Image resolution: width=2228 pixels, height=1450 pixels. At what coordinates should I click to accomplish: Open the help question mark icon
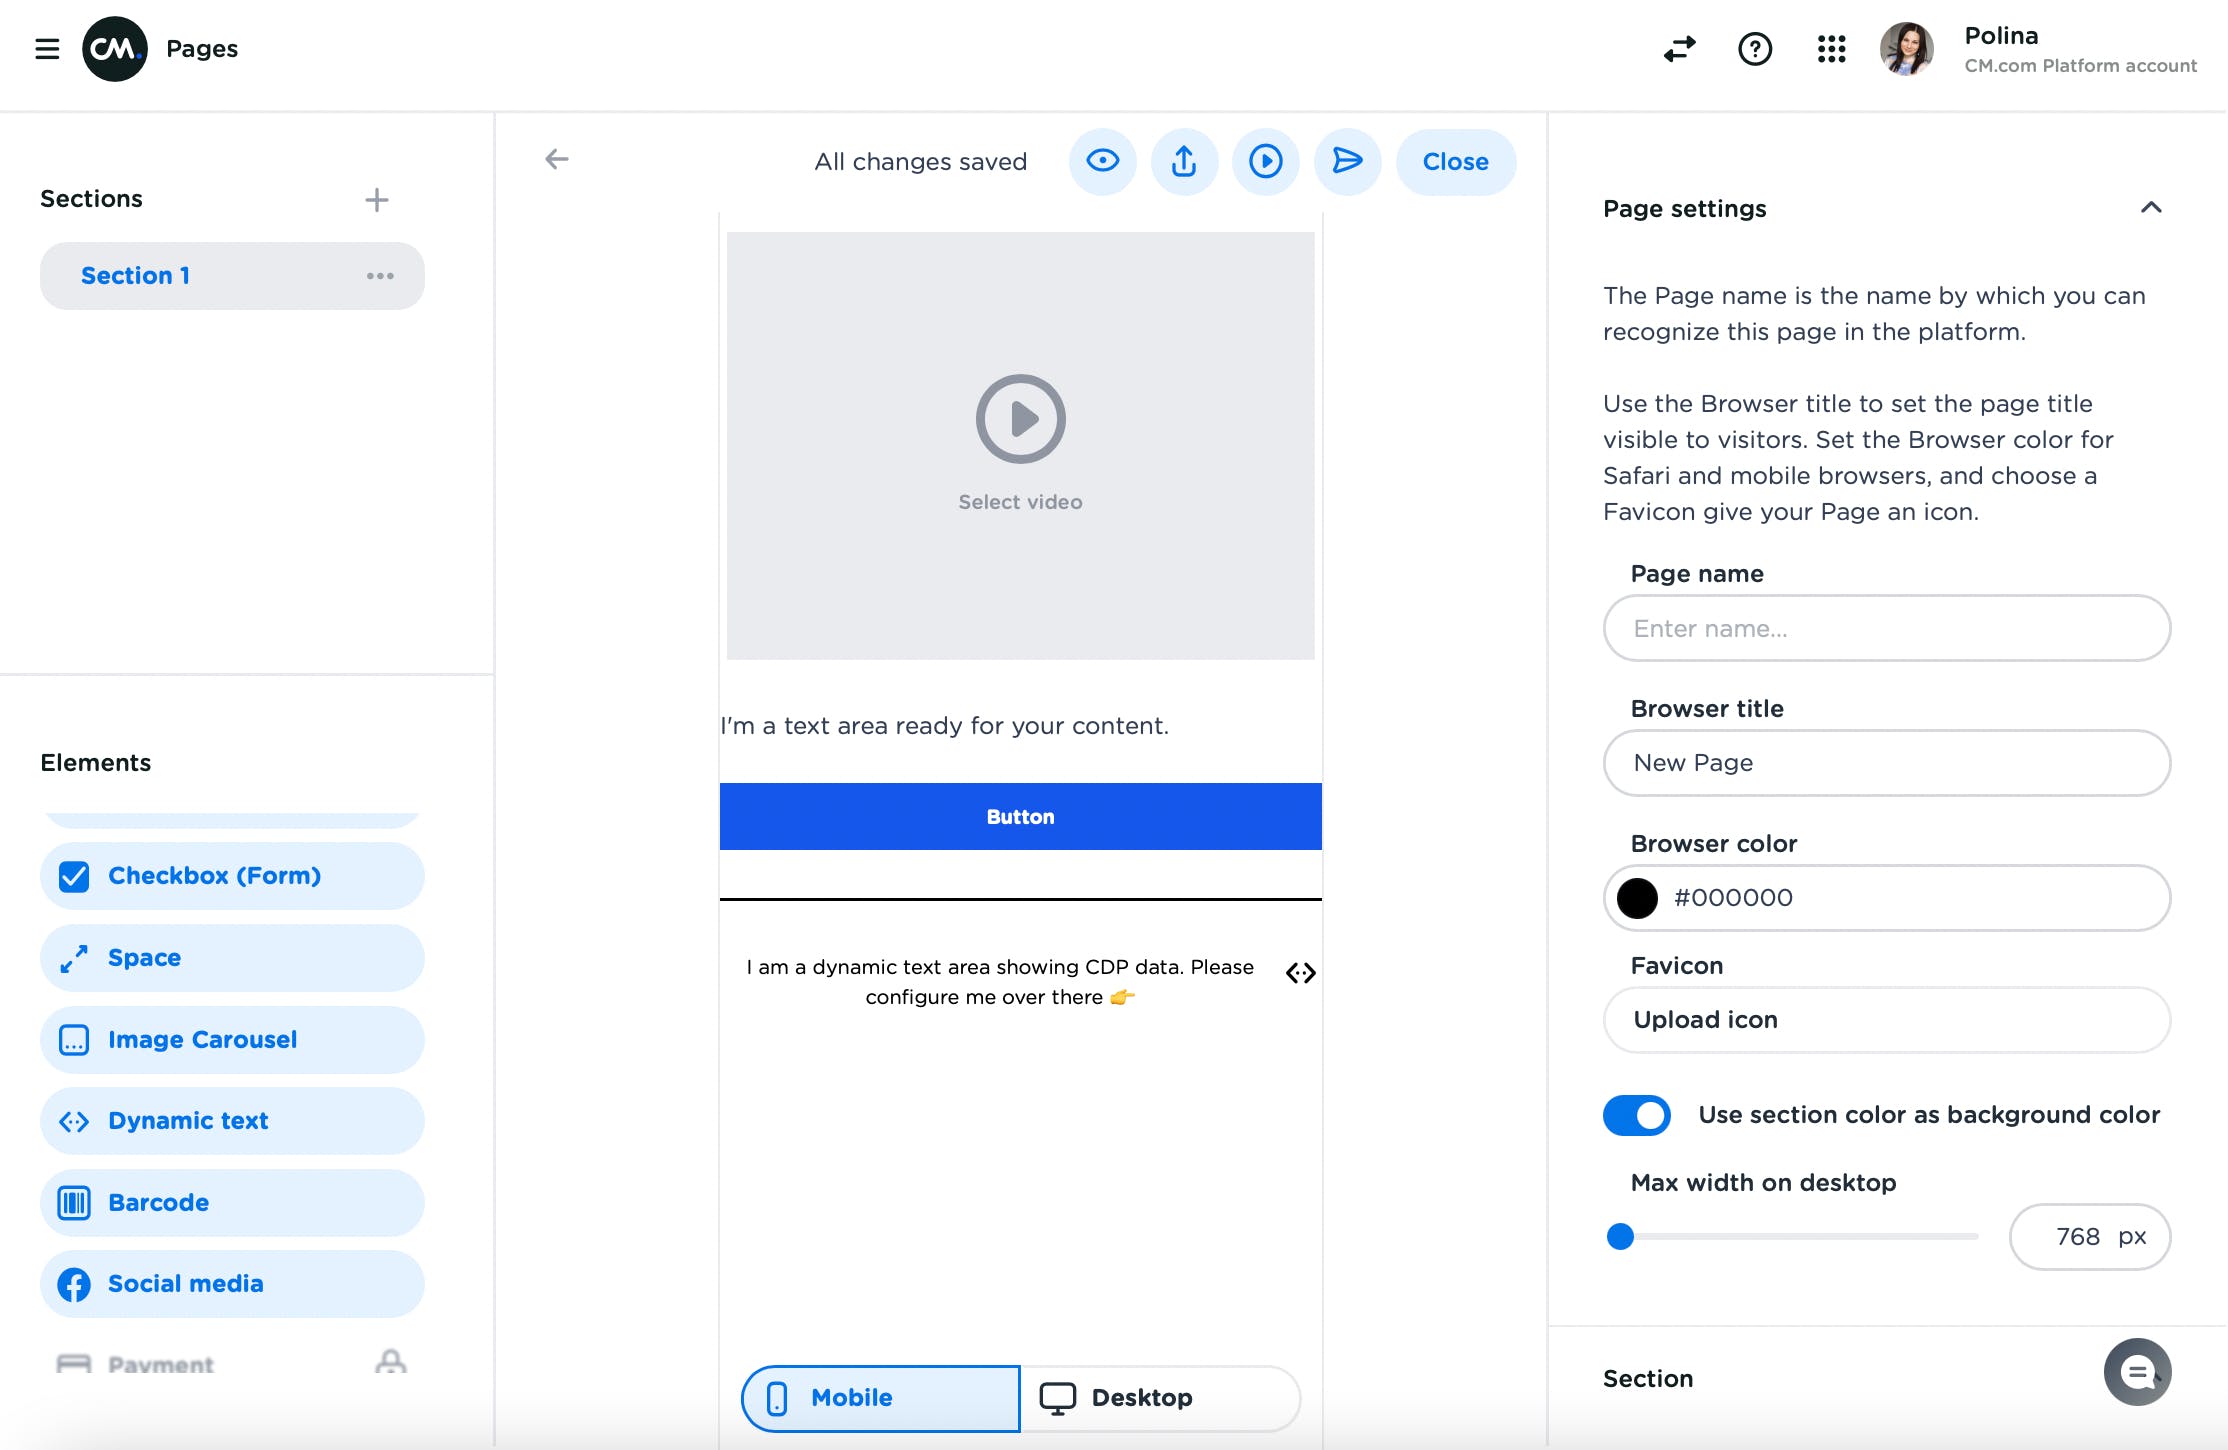point(1755,49)
